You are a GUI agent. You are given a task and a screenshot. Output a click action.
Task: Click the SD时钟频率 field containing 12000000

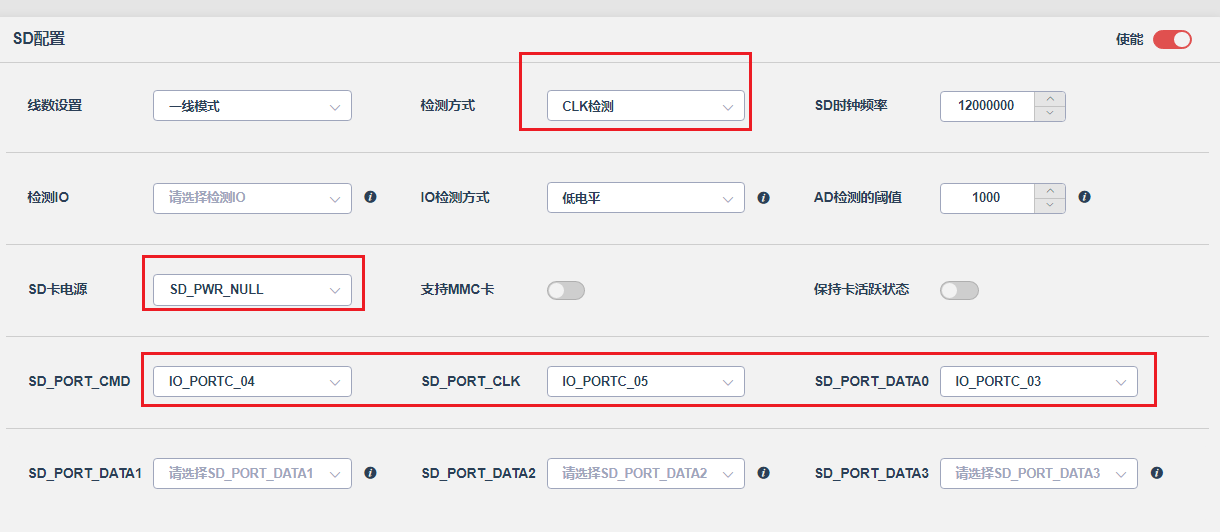click(987, 106)
